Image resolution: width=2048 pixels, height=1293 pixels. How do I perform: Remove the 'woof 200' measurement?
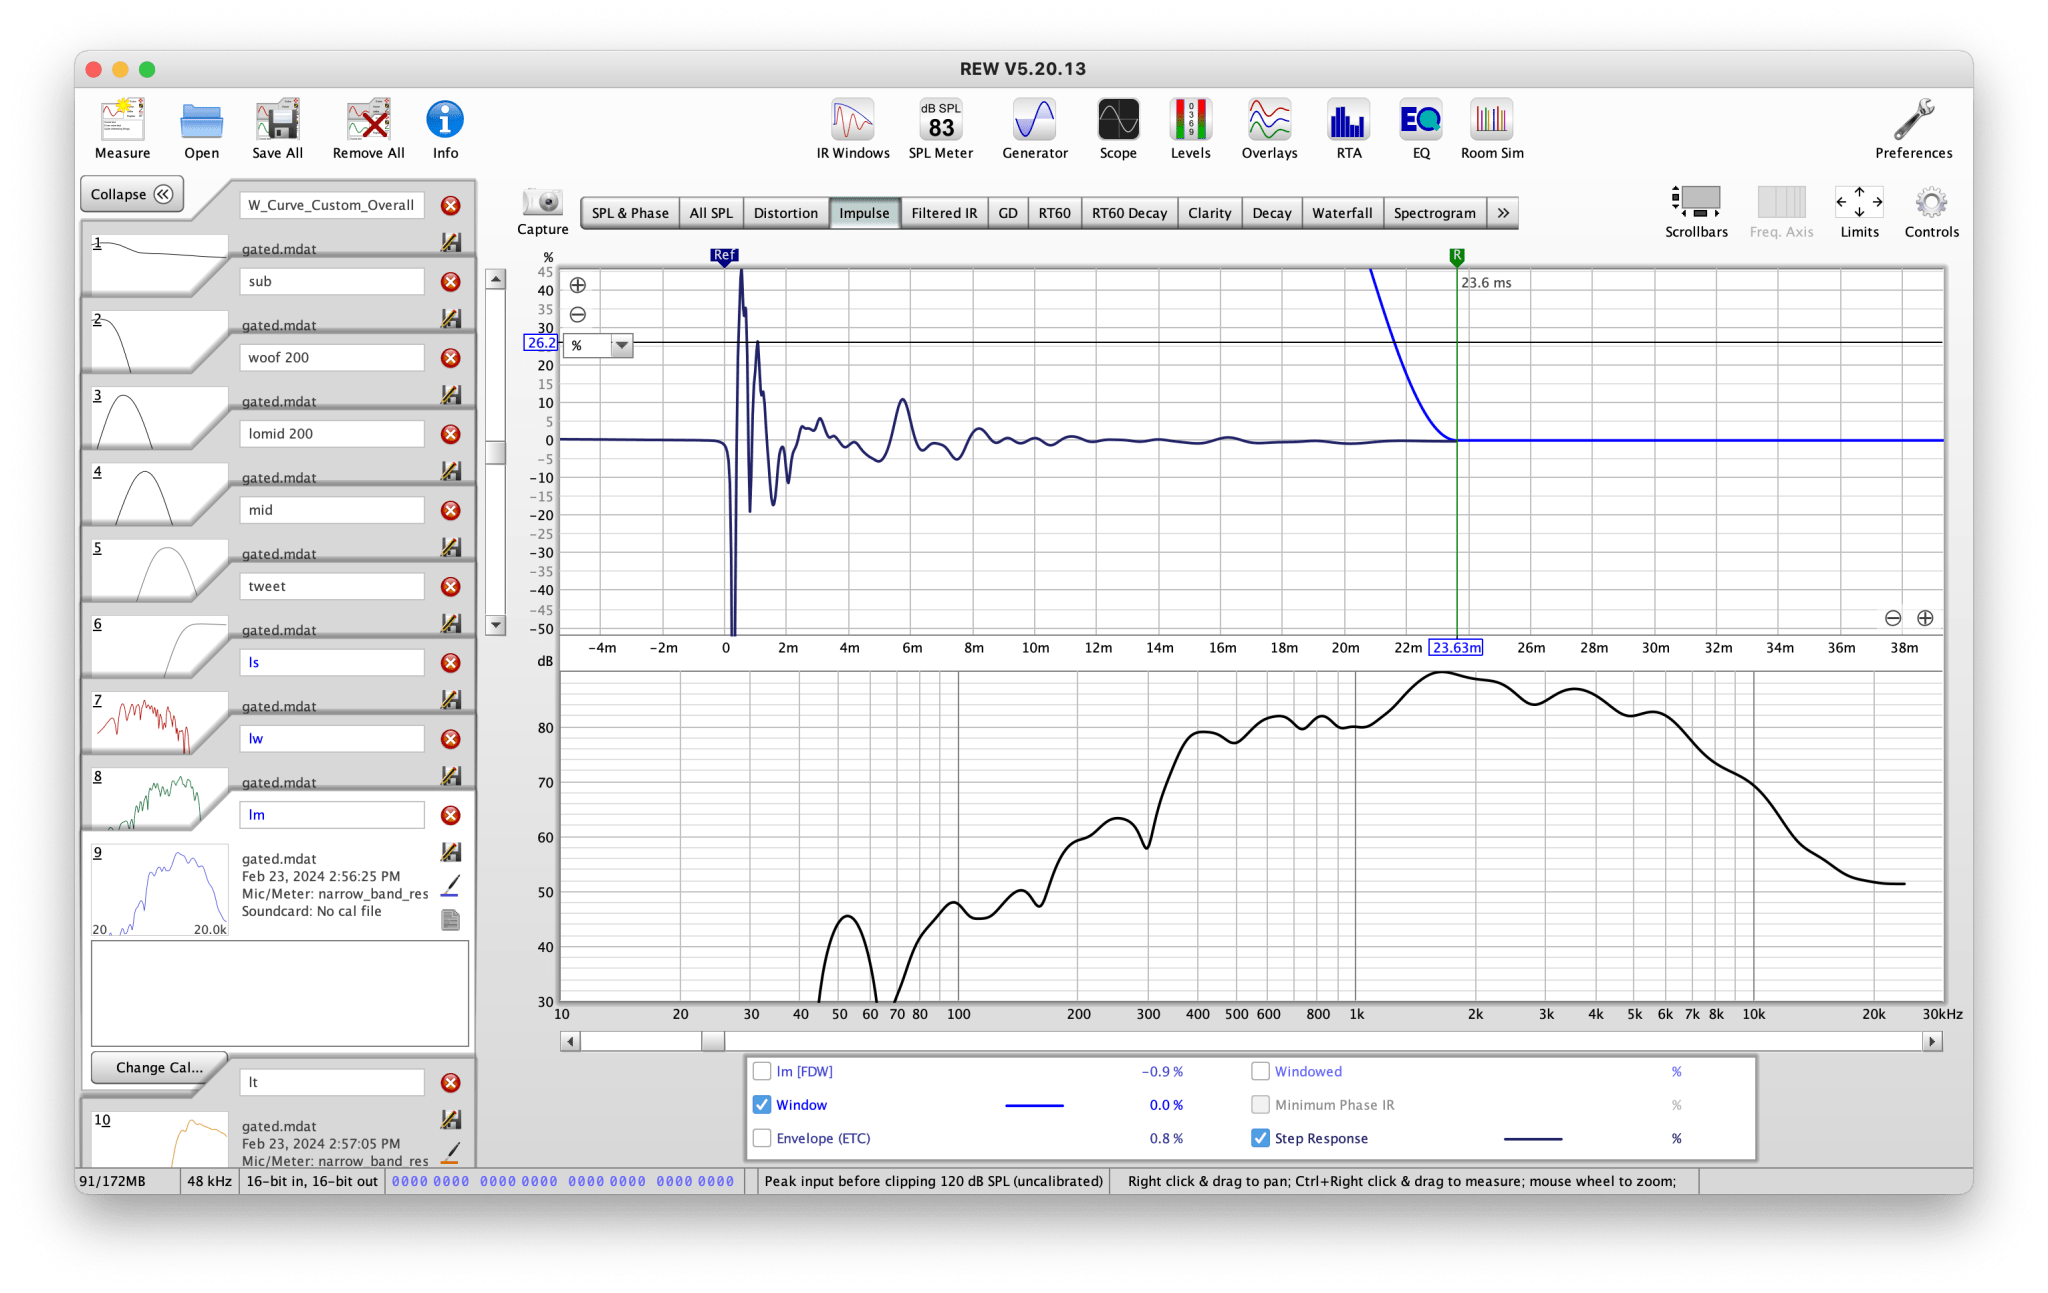451,358
